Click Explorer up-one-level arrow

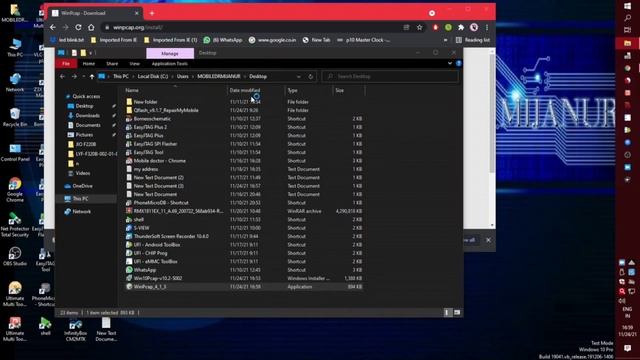click(x=92, y=76)
